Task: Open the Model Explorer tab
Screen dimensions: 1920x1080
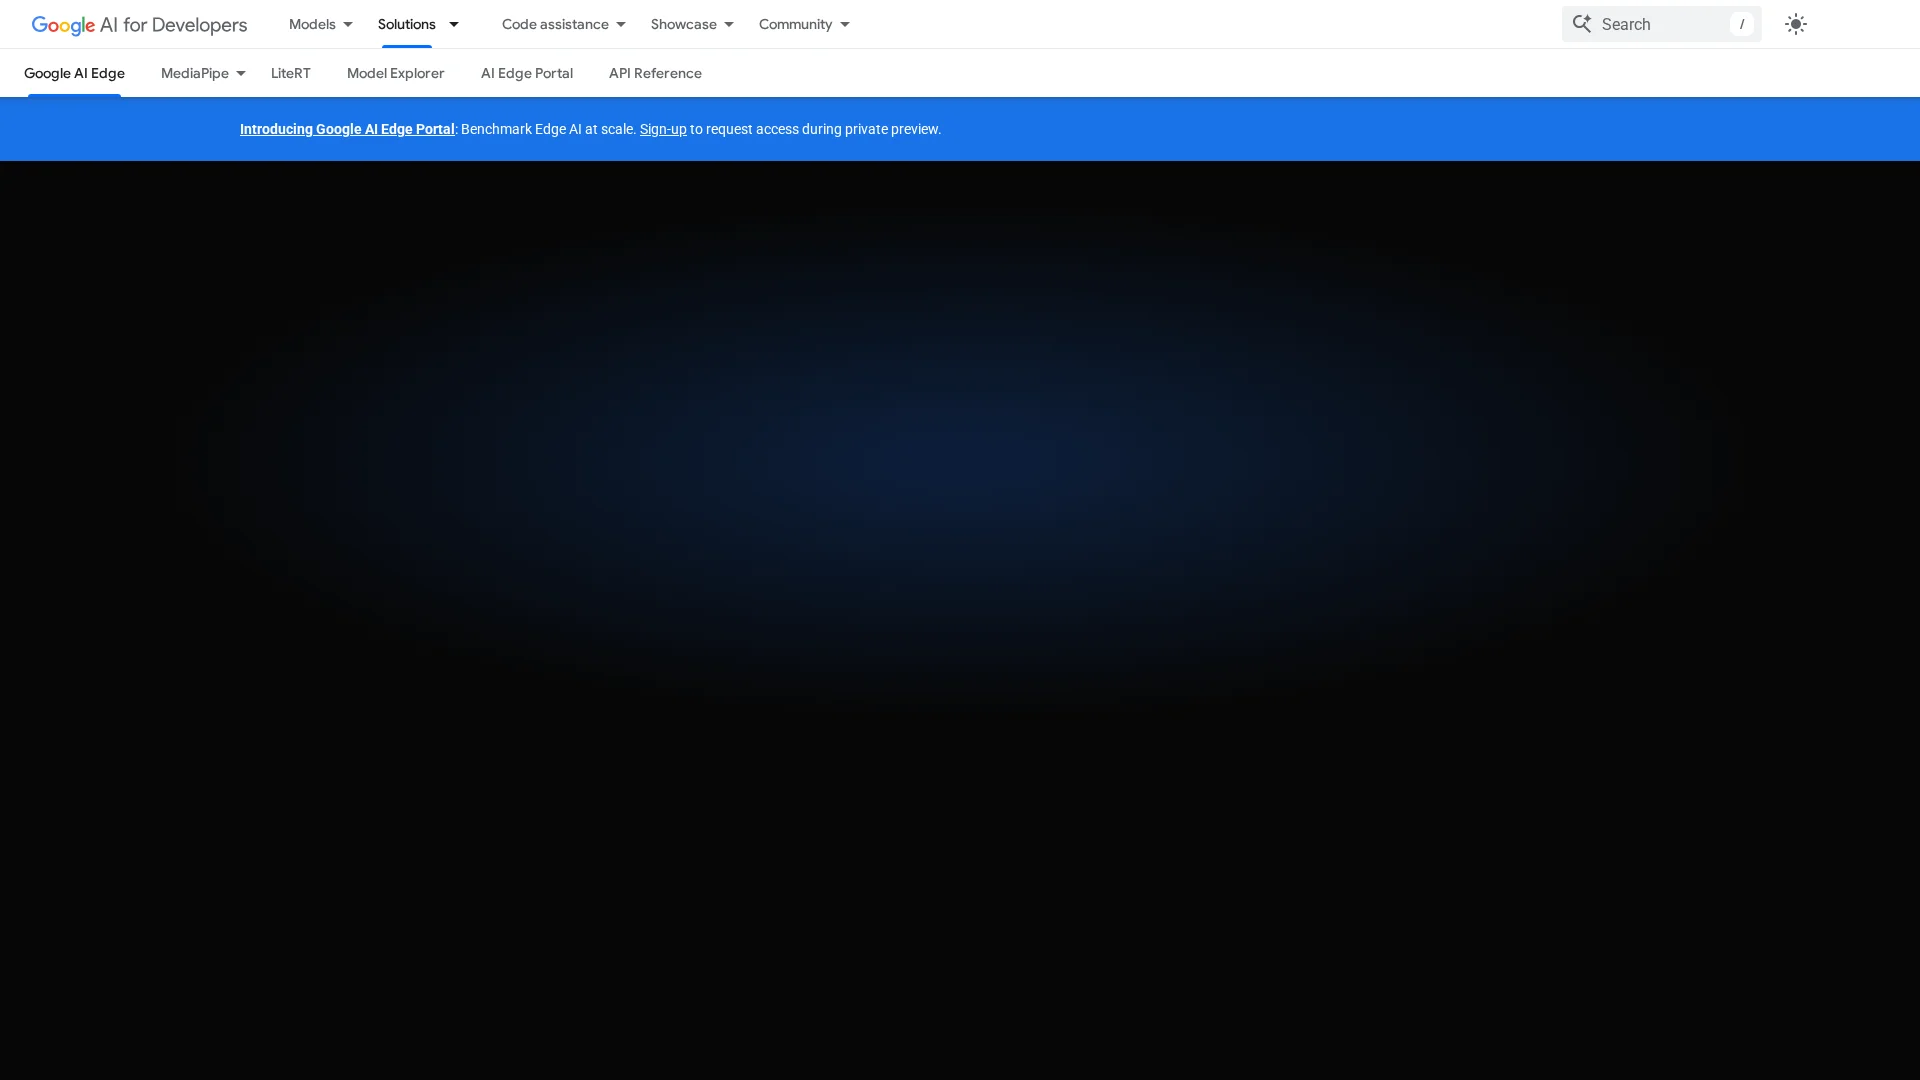Action: [395, 73]
